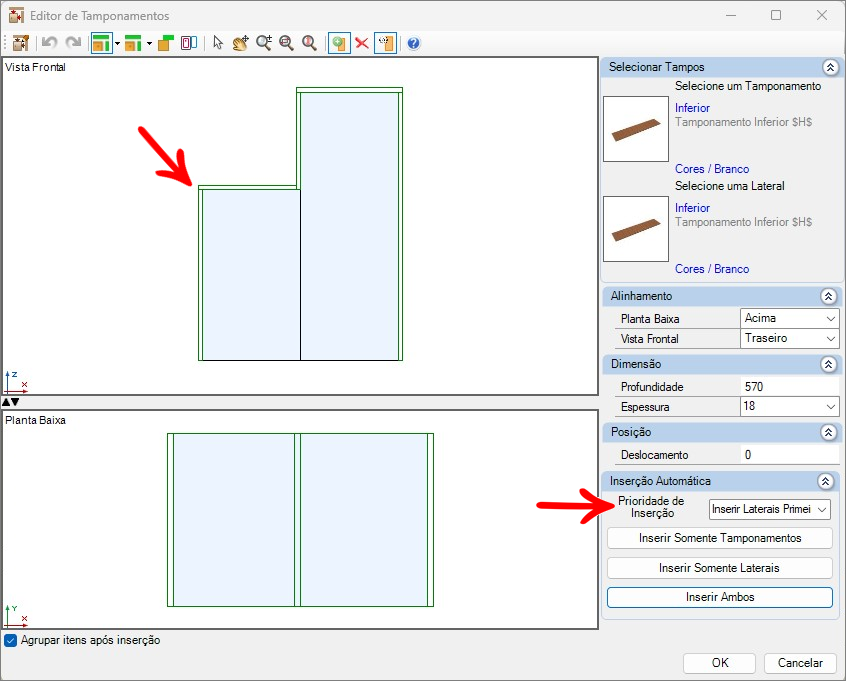This screenshot has height=681, width=846.
Task: Toggle Agrupar itens após inserção checkbox
Action: 10,640
